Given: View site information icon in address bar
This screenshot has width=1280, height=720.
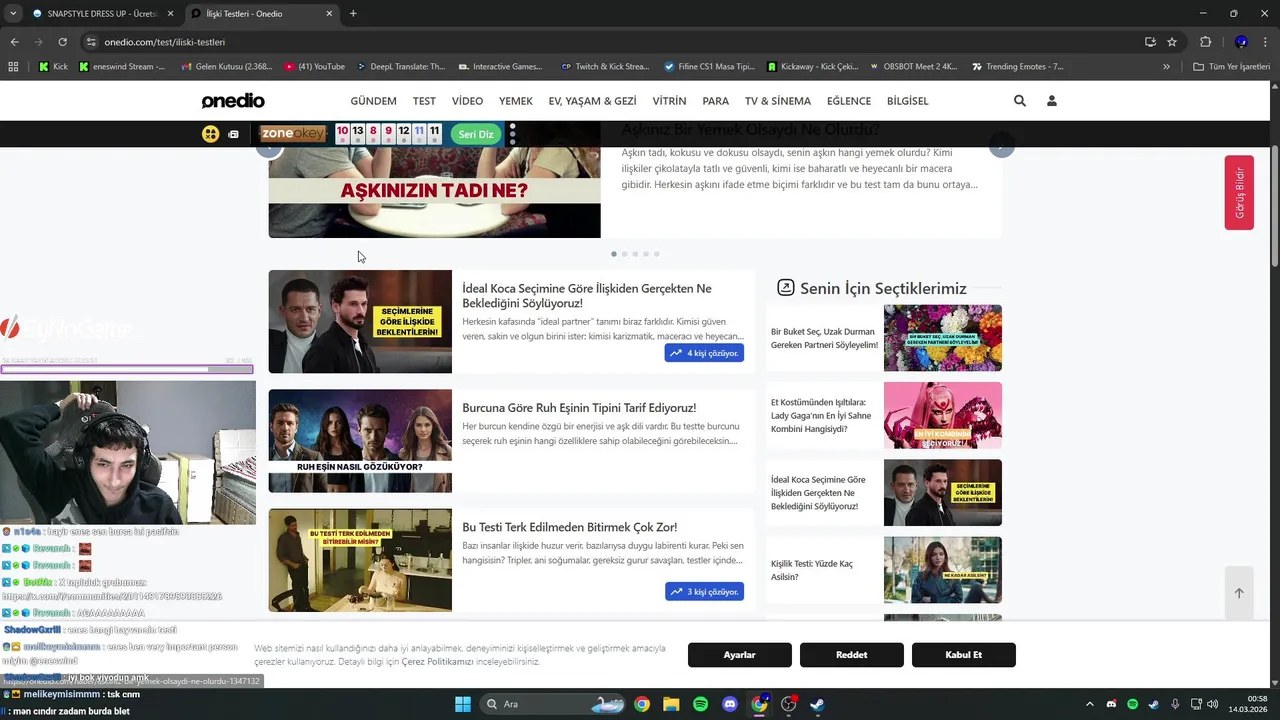Looking at the screenshot, I should pos(91,42).
